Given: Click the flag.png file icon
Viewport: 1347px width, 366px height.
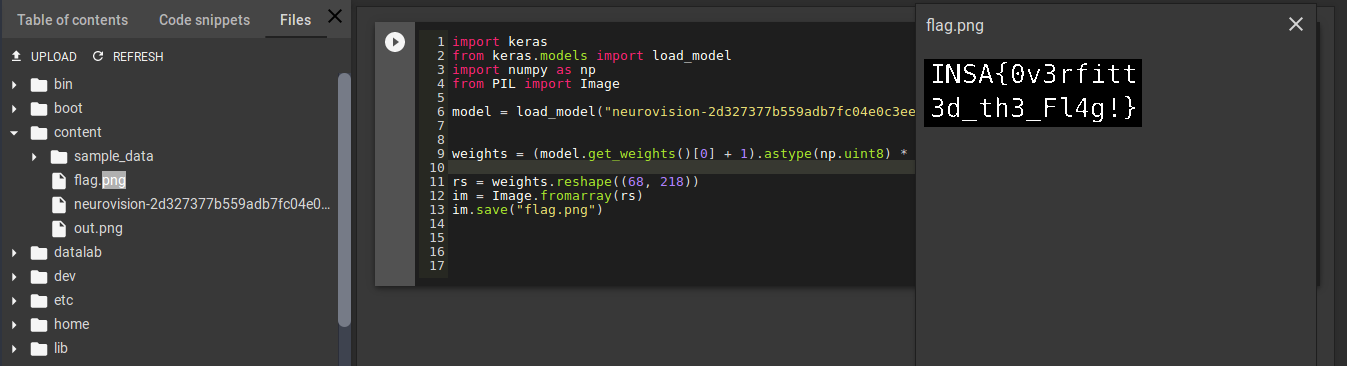Looking at the screenshot, I should click(x=59, y=181).
